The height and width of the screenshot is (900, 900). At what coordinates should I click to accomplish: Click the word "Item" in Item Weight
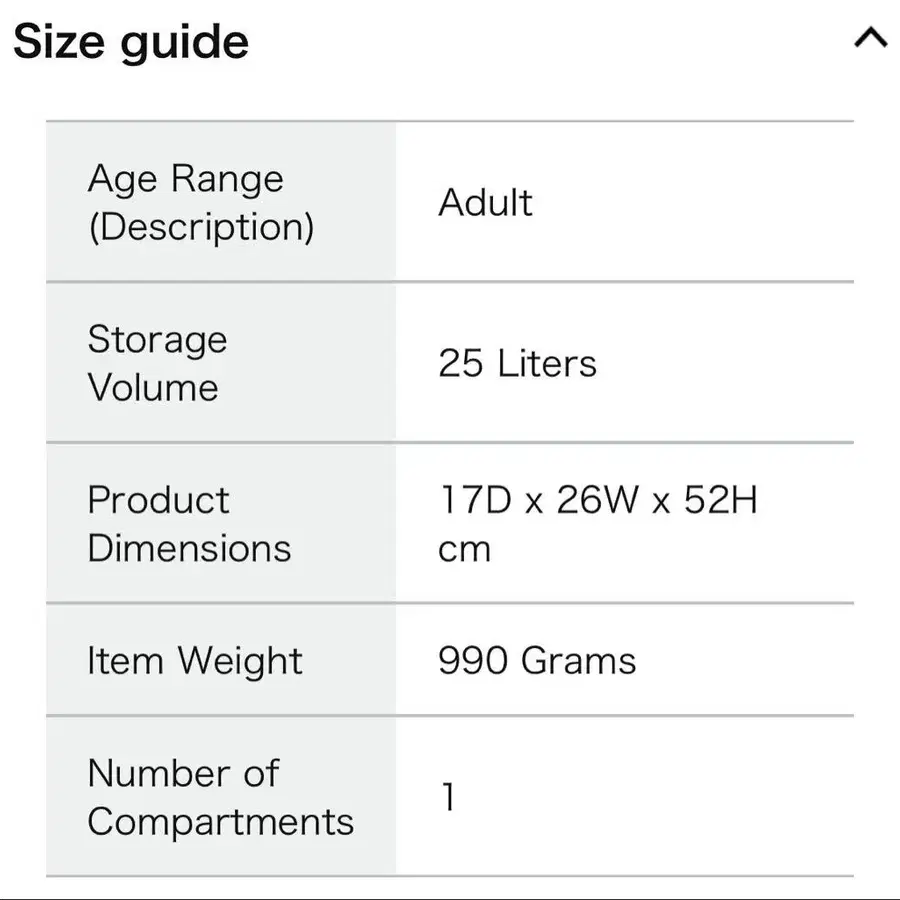[x=125, y=661]
